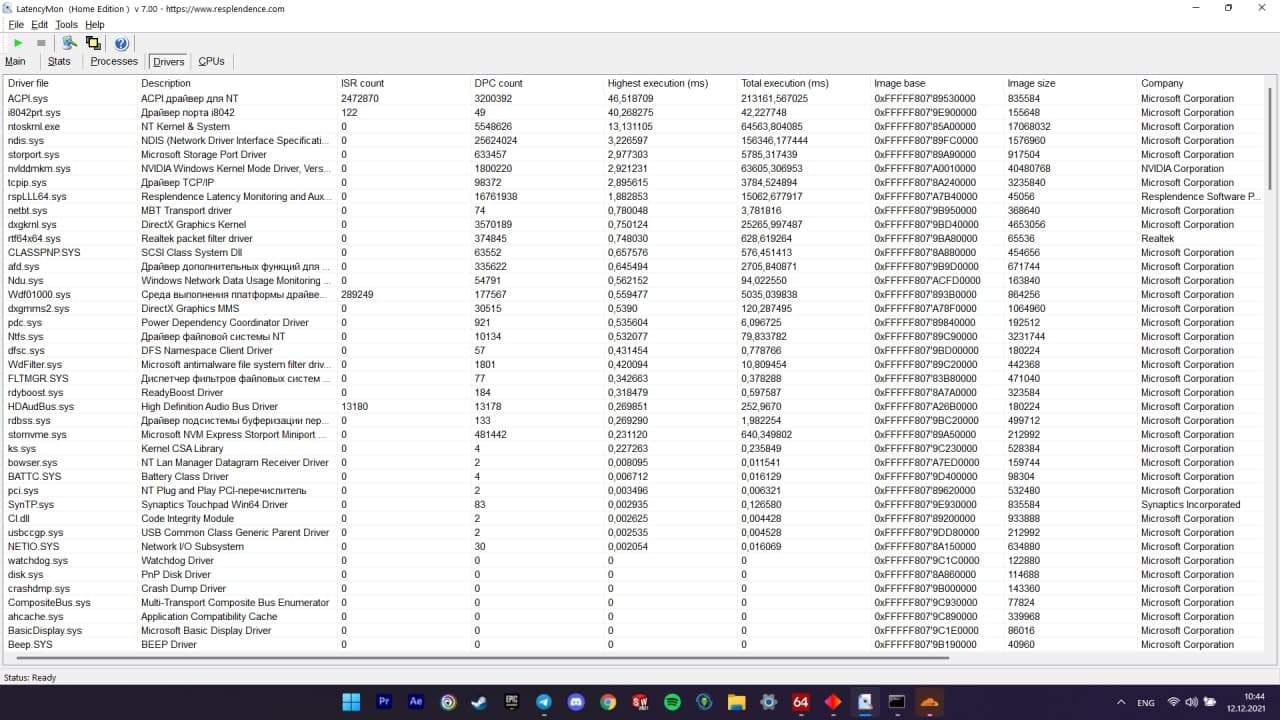Select the Wdf01000.sys driver row
This screenshot has width=1280, height=720.
coord(635,295)
